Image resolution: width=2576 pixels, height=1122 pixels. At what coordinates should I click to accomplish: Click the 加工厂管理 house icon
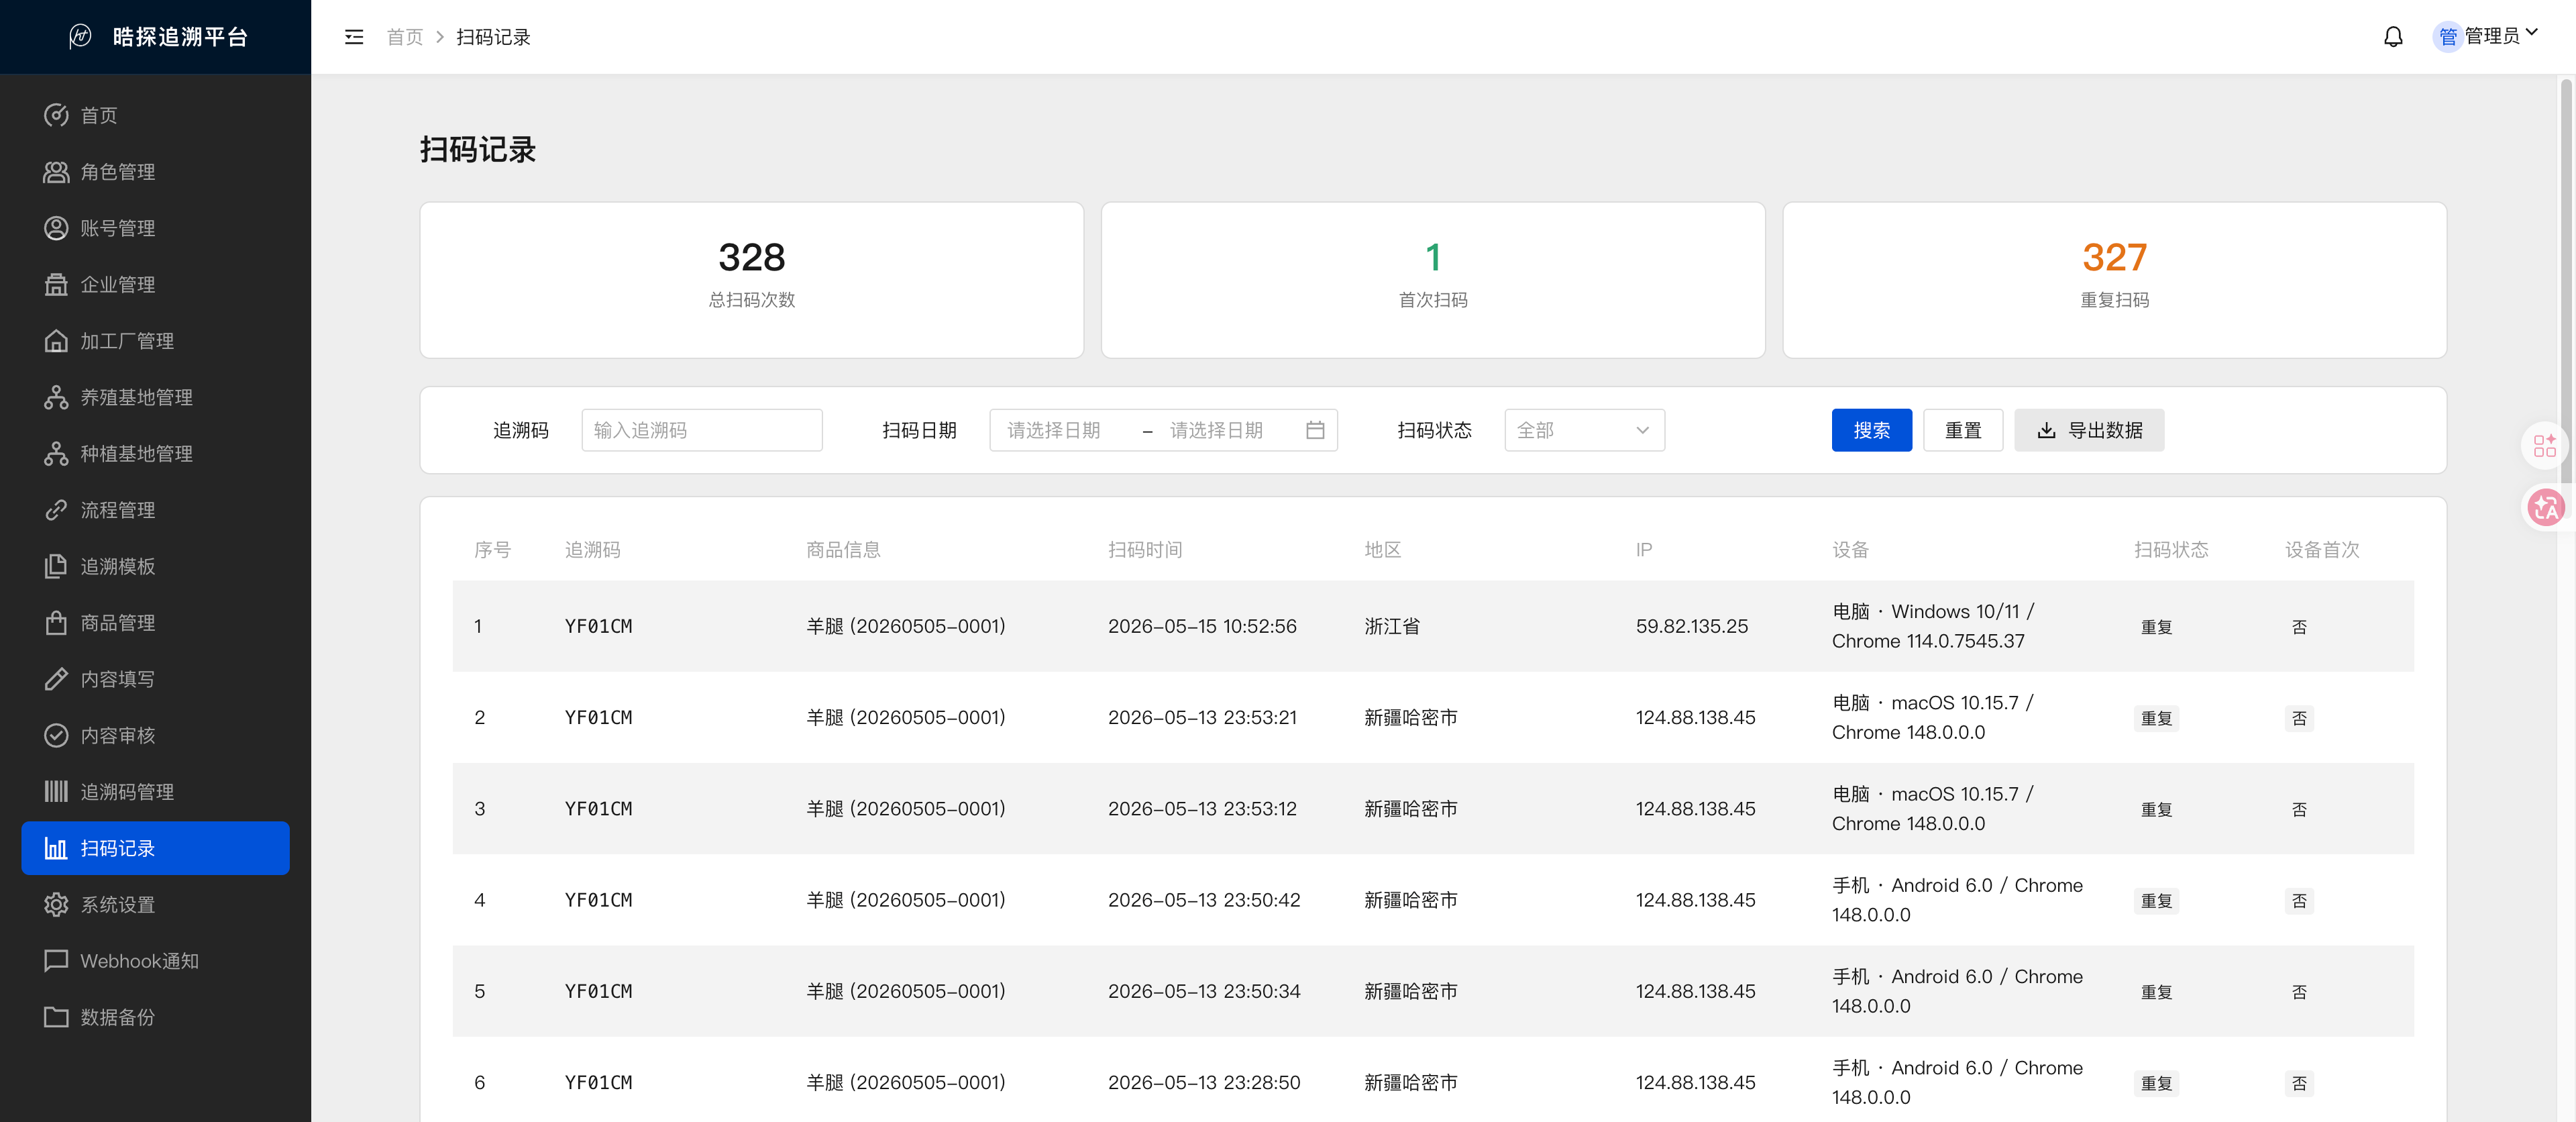[x=56, y=341]
